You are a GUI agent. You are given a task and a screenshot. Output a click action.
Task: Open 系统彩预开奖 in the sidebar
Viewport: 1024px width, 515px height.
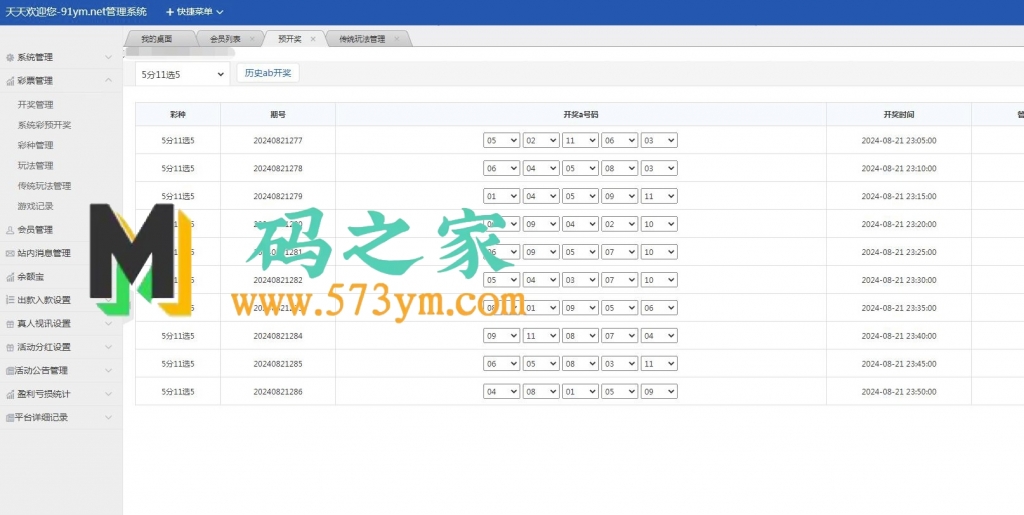44,125
